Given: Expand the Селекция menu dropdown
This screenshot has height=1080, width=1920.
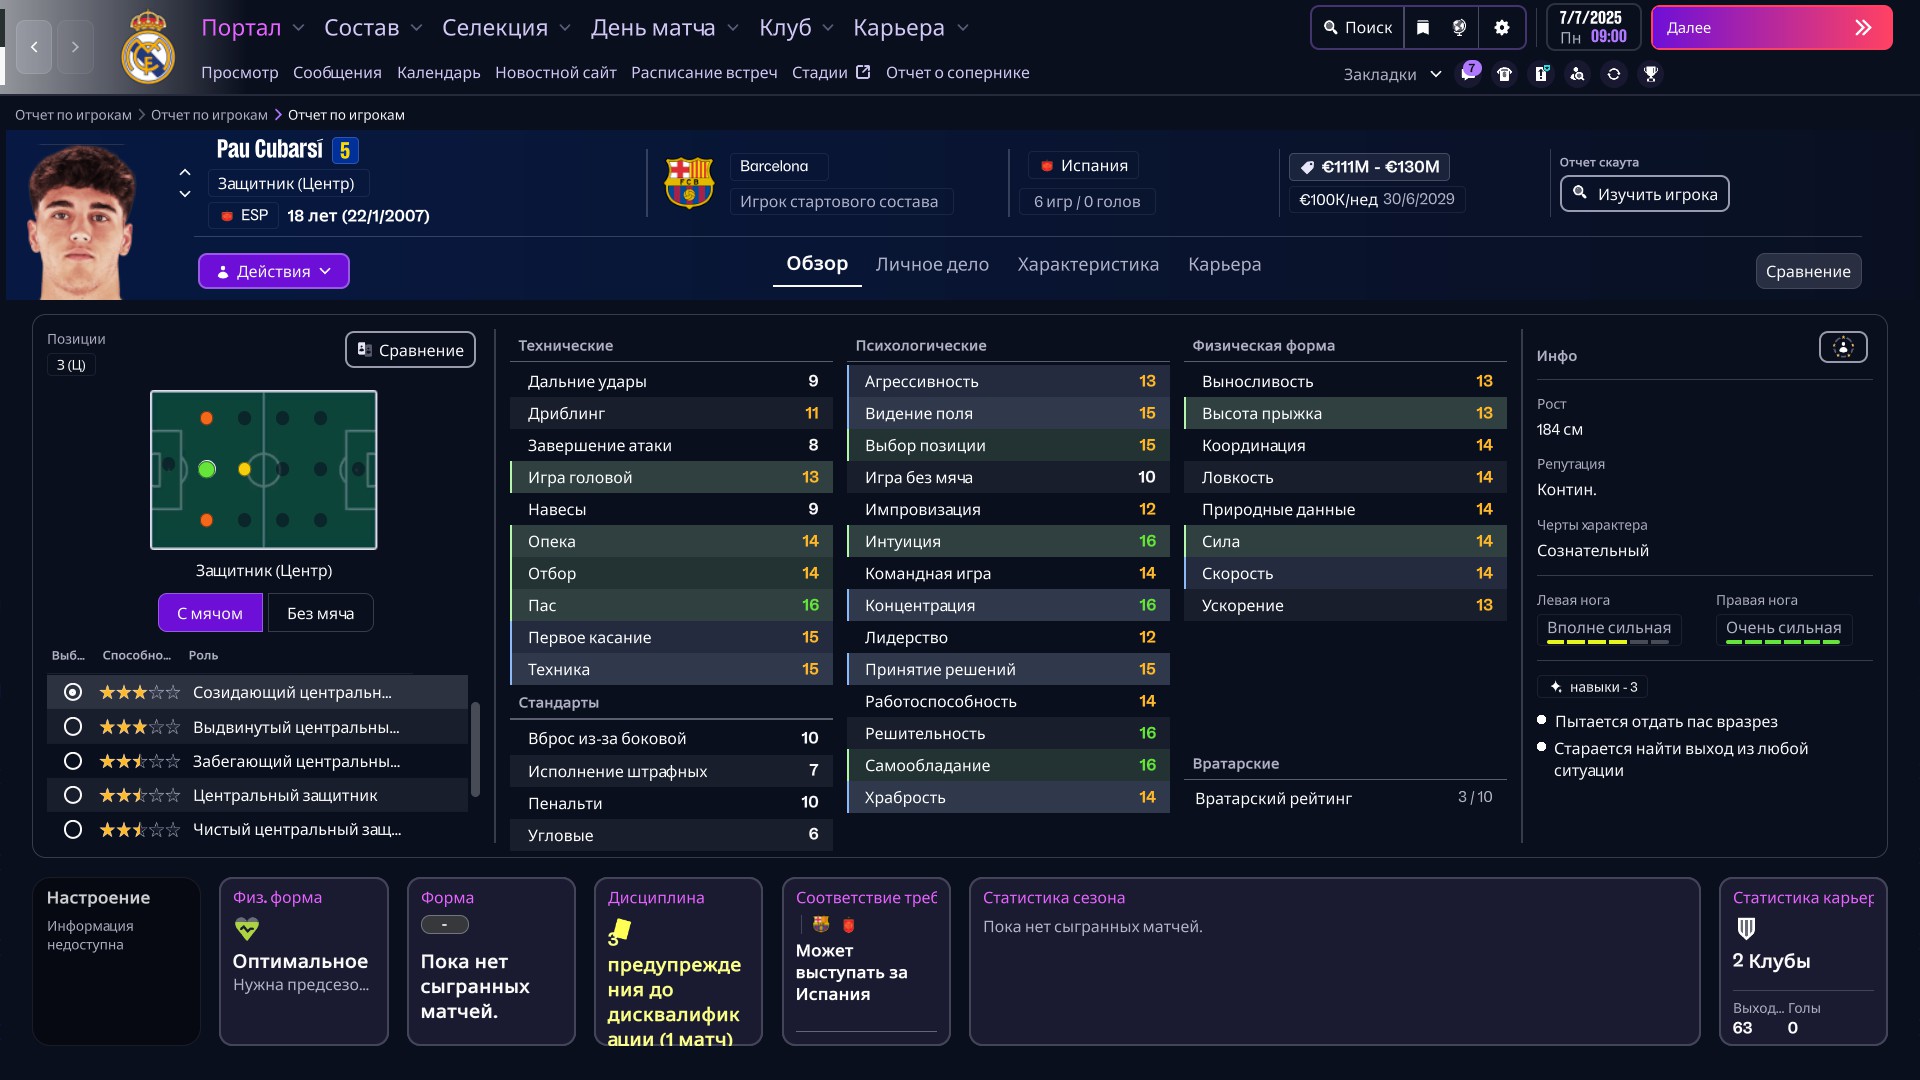Looking at the screenshot, I should [506, 28].
